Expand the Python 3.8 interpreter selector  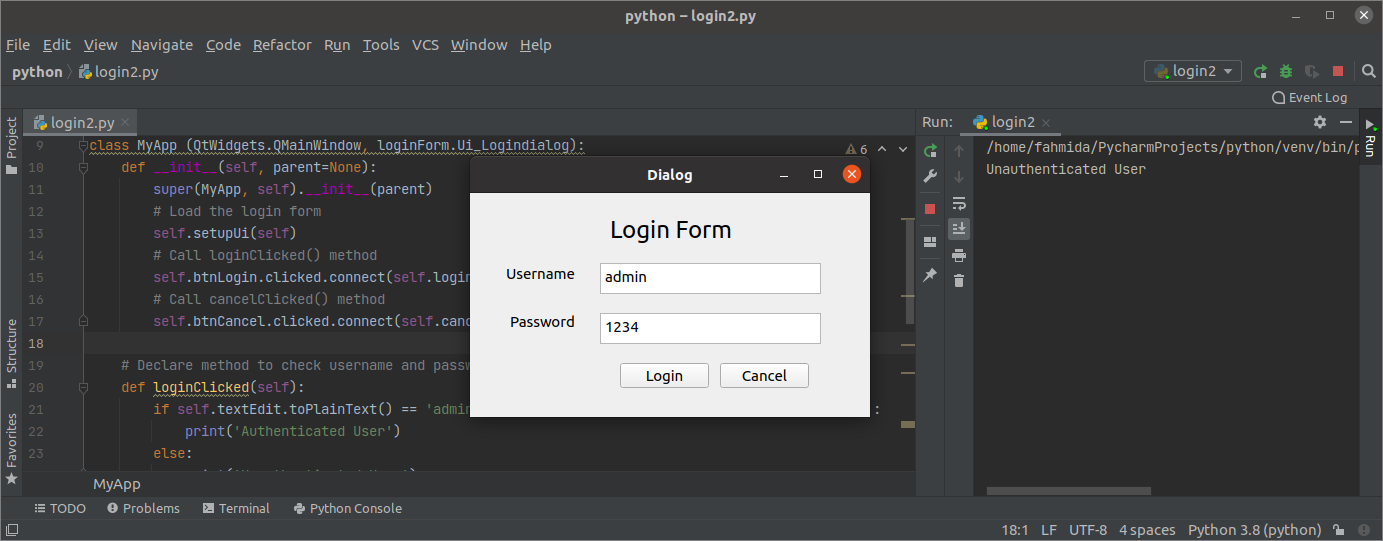click(x=1254, y=530)
